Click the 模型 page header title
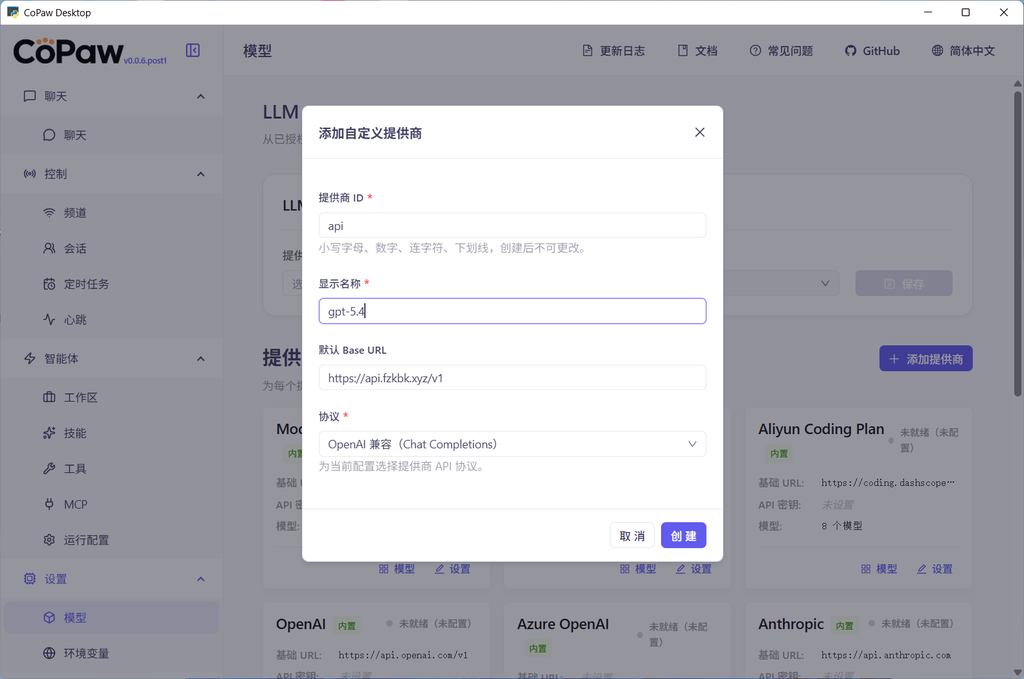This screenshot has width=1024, height=679. tap(257, 51)
